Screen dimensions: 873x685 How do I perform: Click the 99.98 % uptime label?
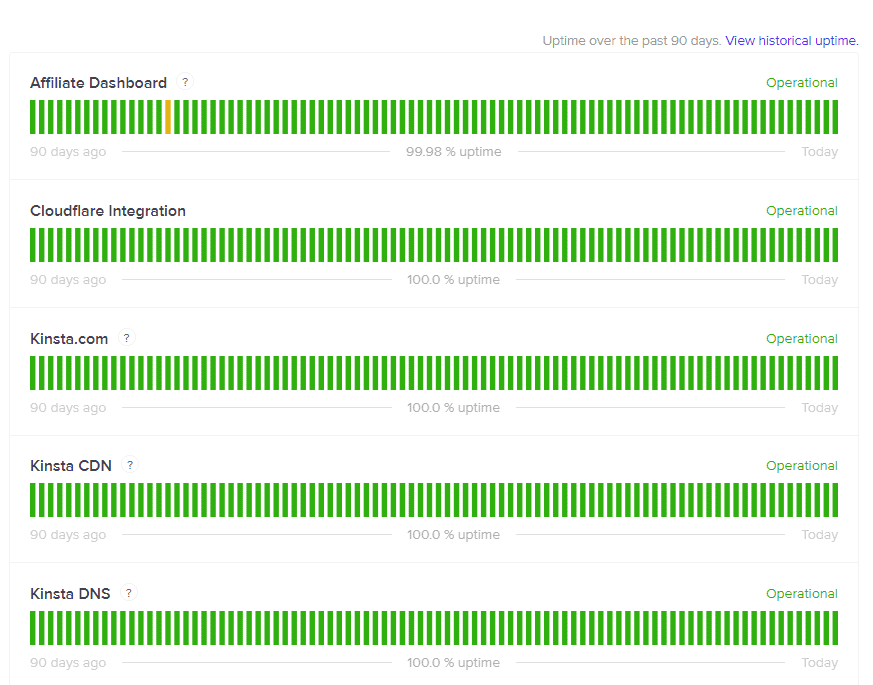point(453,151)
